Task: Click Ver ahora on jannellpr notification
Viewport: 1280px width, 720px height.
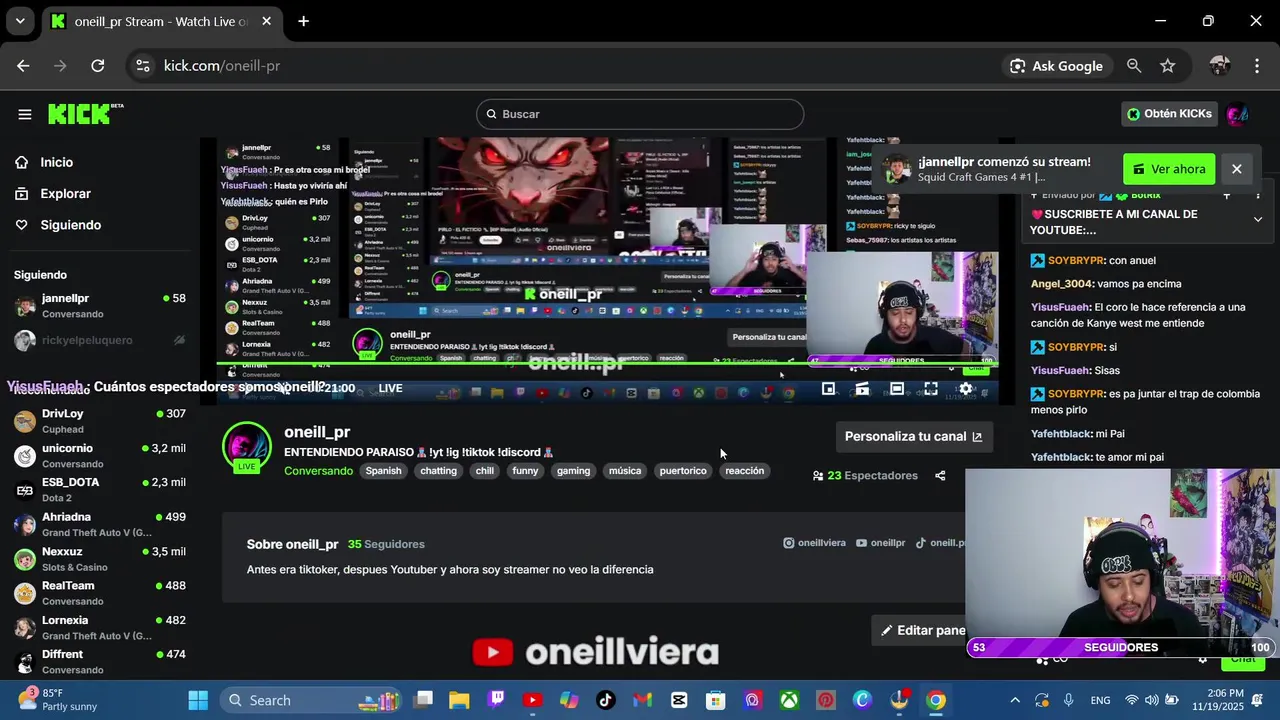Action: [x=1169, y=169]
